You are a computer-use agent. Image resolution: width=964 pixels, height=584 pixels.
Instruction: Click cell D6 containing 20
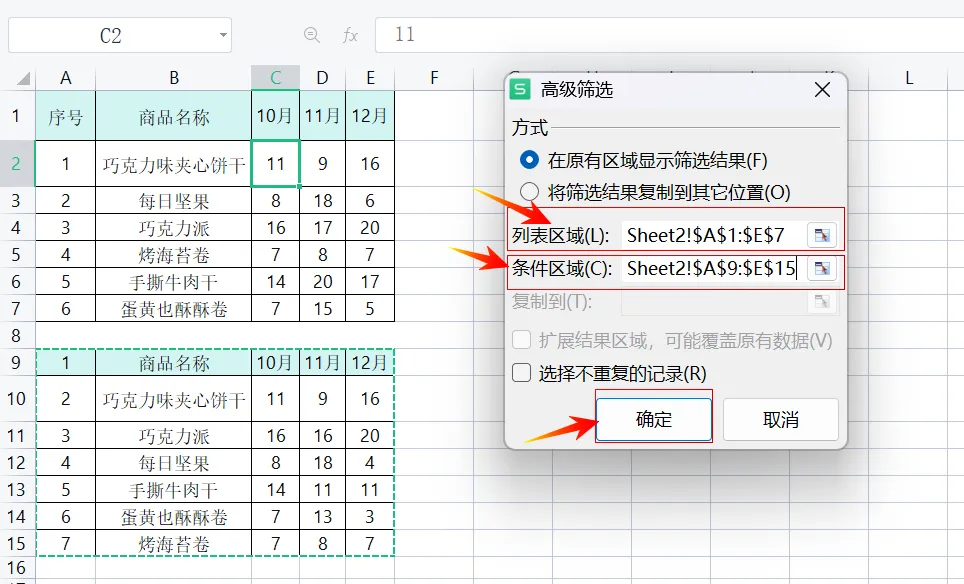click(322, 282)
